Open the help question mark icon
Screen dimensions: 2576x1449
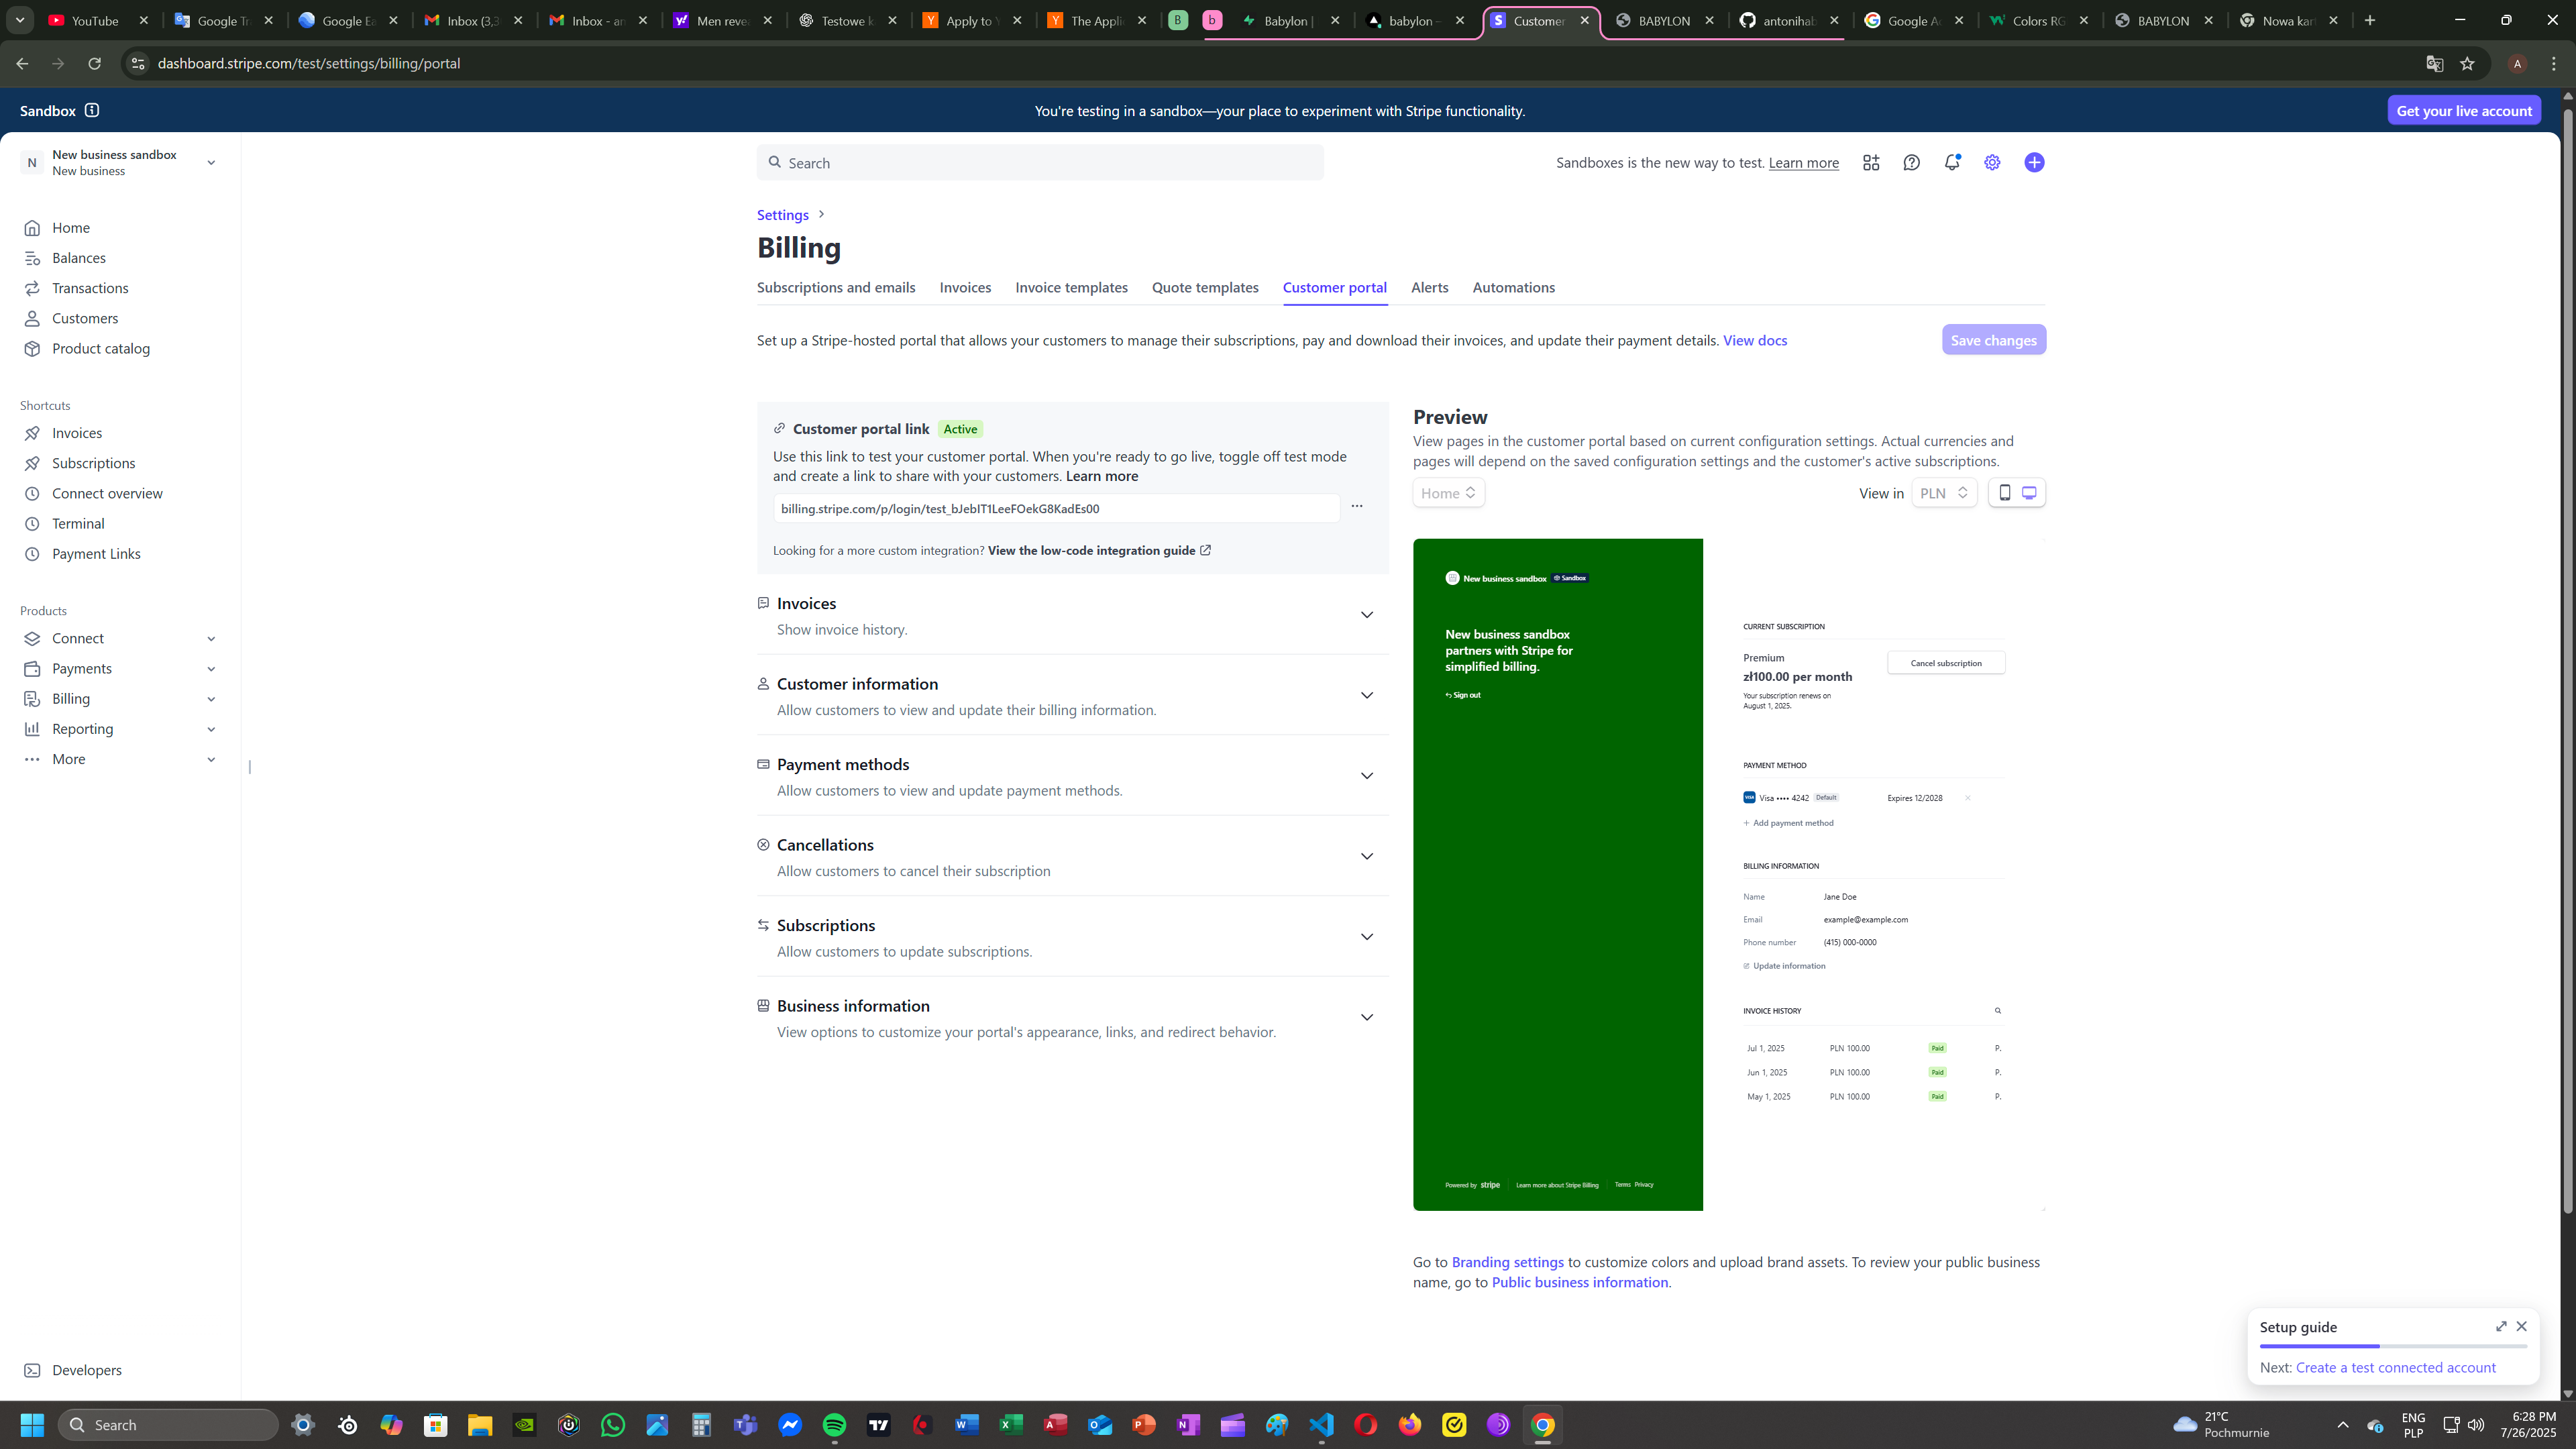[x=1911, y=162]
